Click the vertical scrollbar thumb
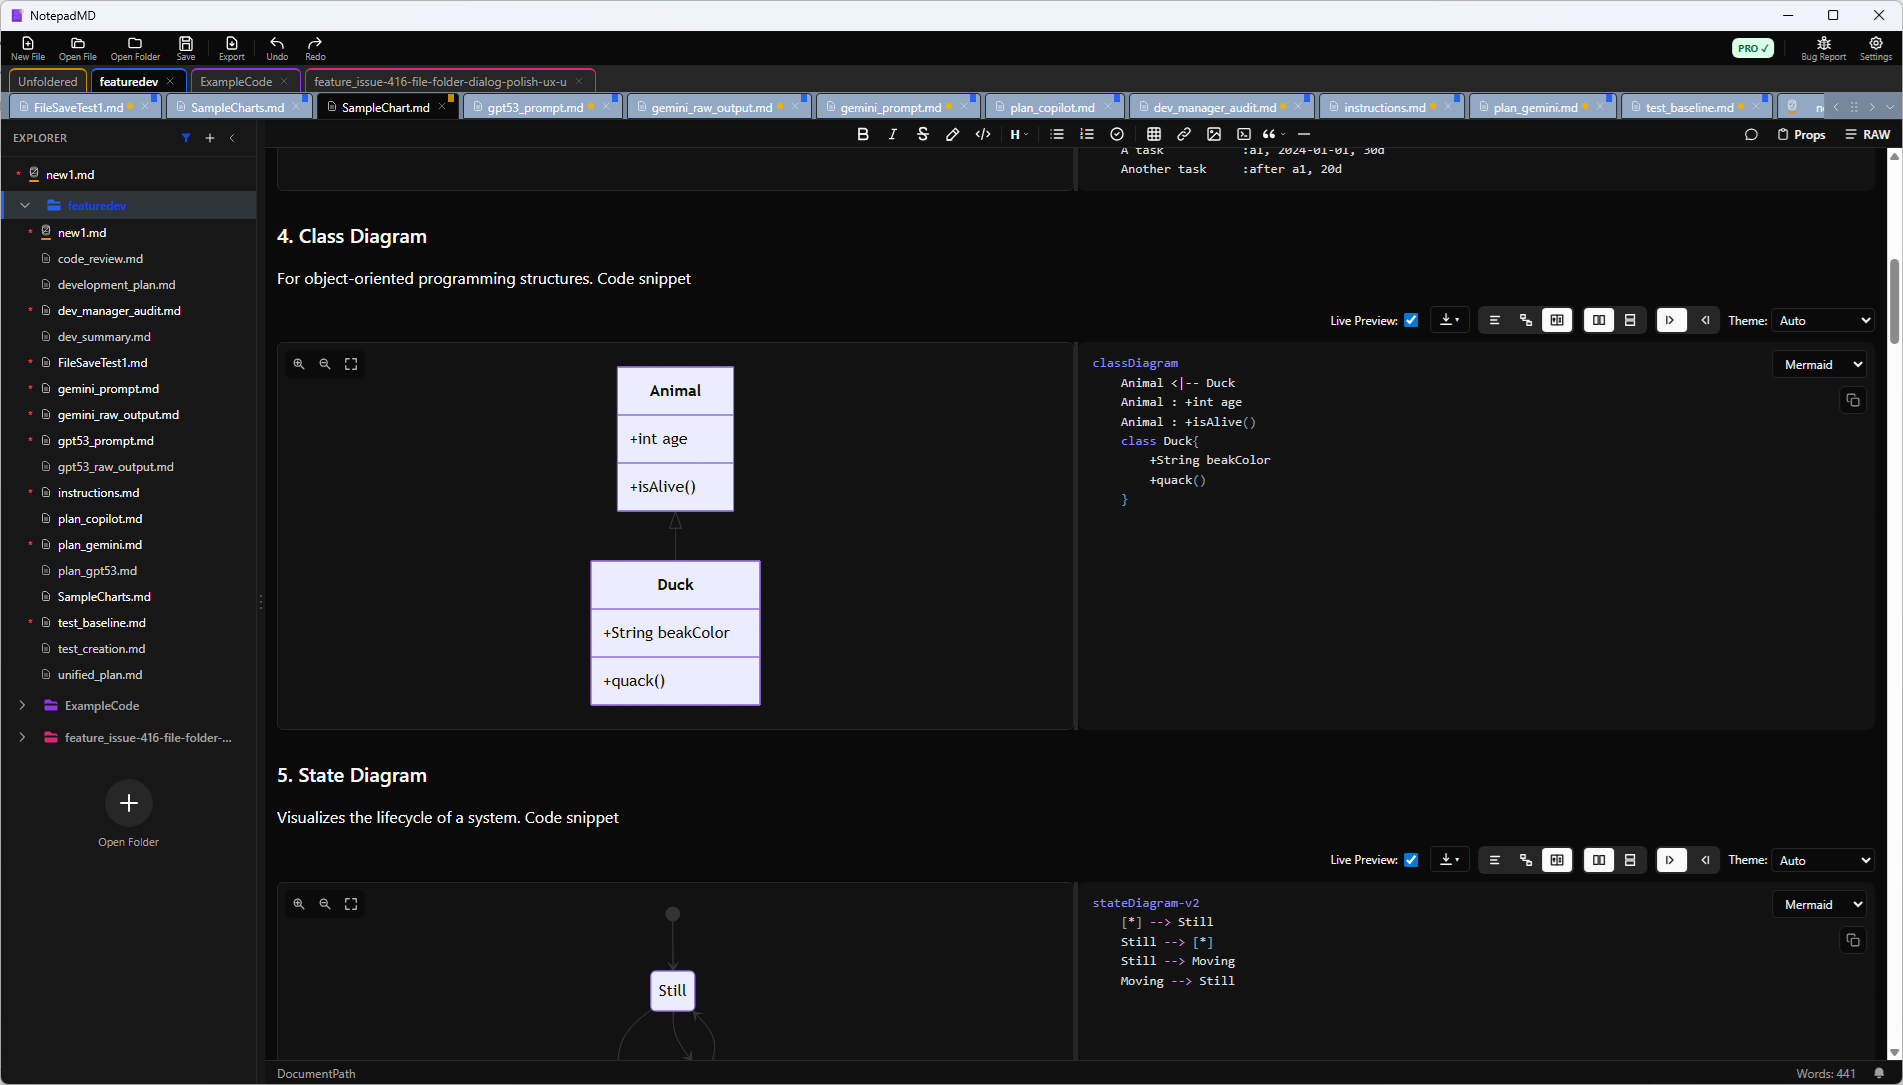Viewport: 1903px width, 1085px height. 1894,303
